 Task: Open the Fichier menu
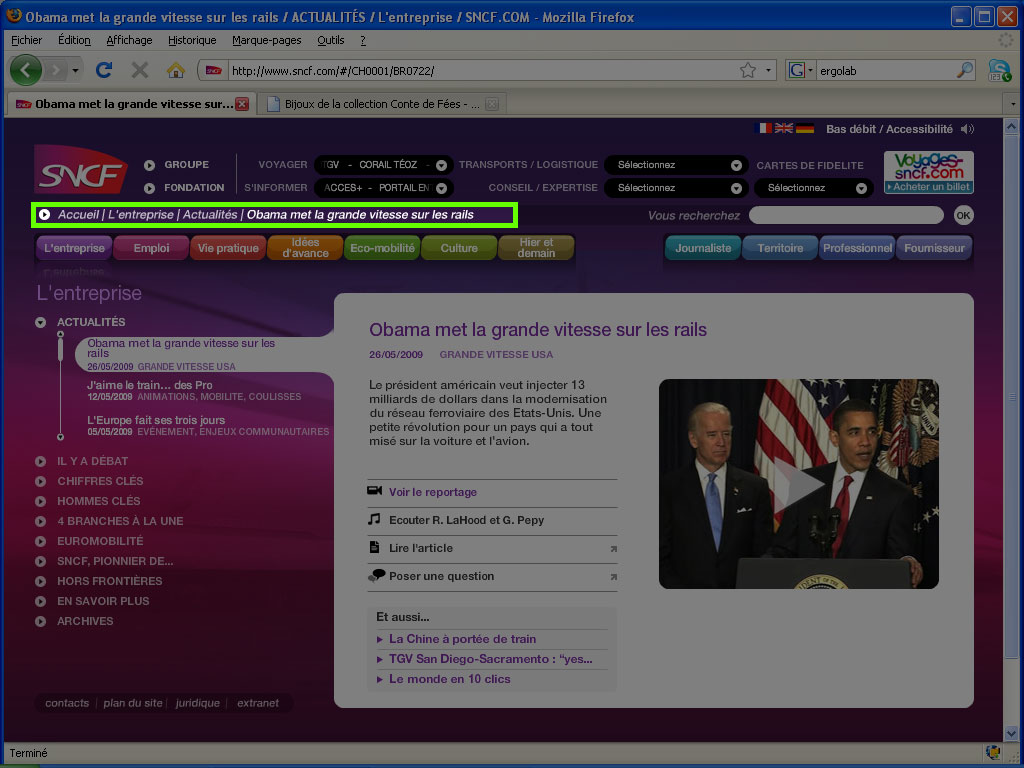pos(27,40)
